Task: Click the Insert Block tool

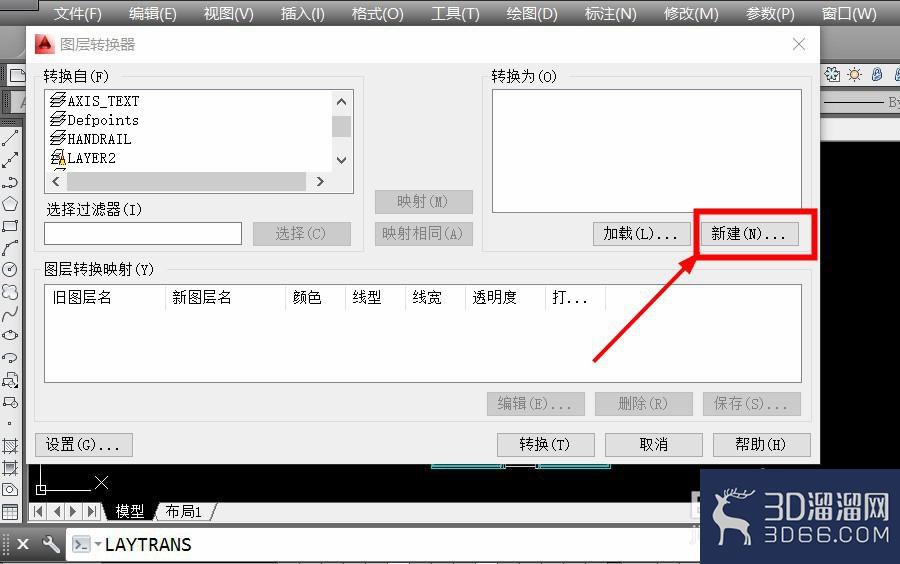Action: (x=10, y=380)
